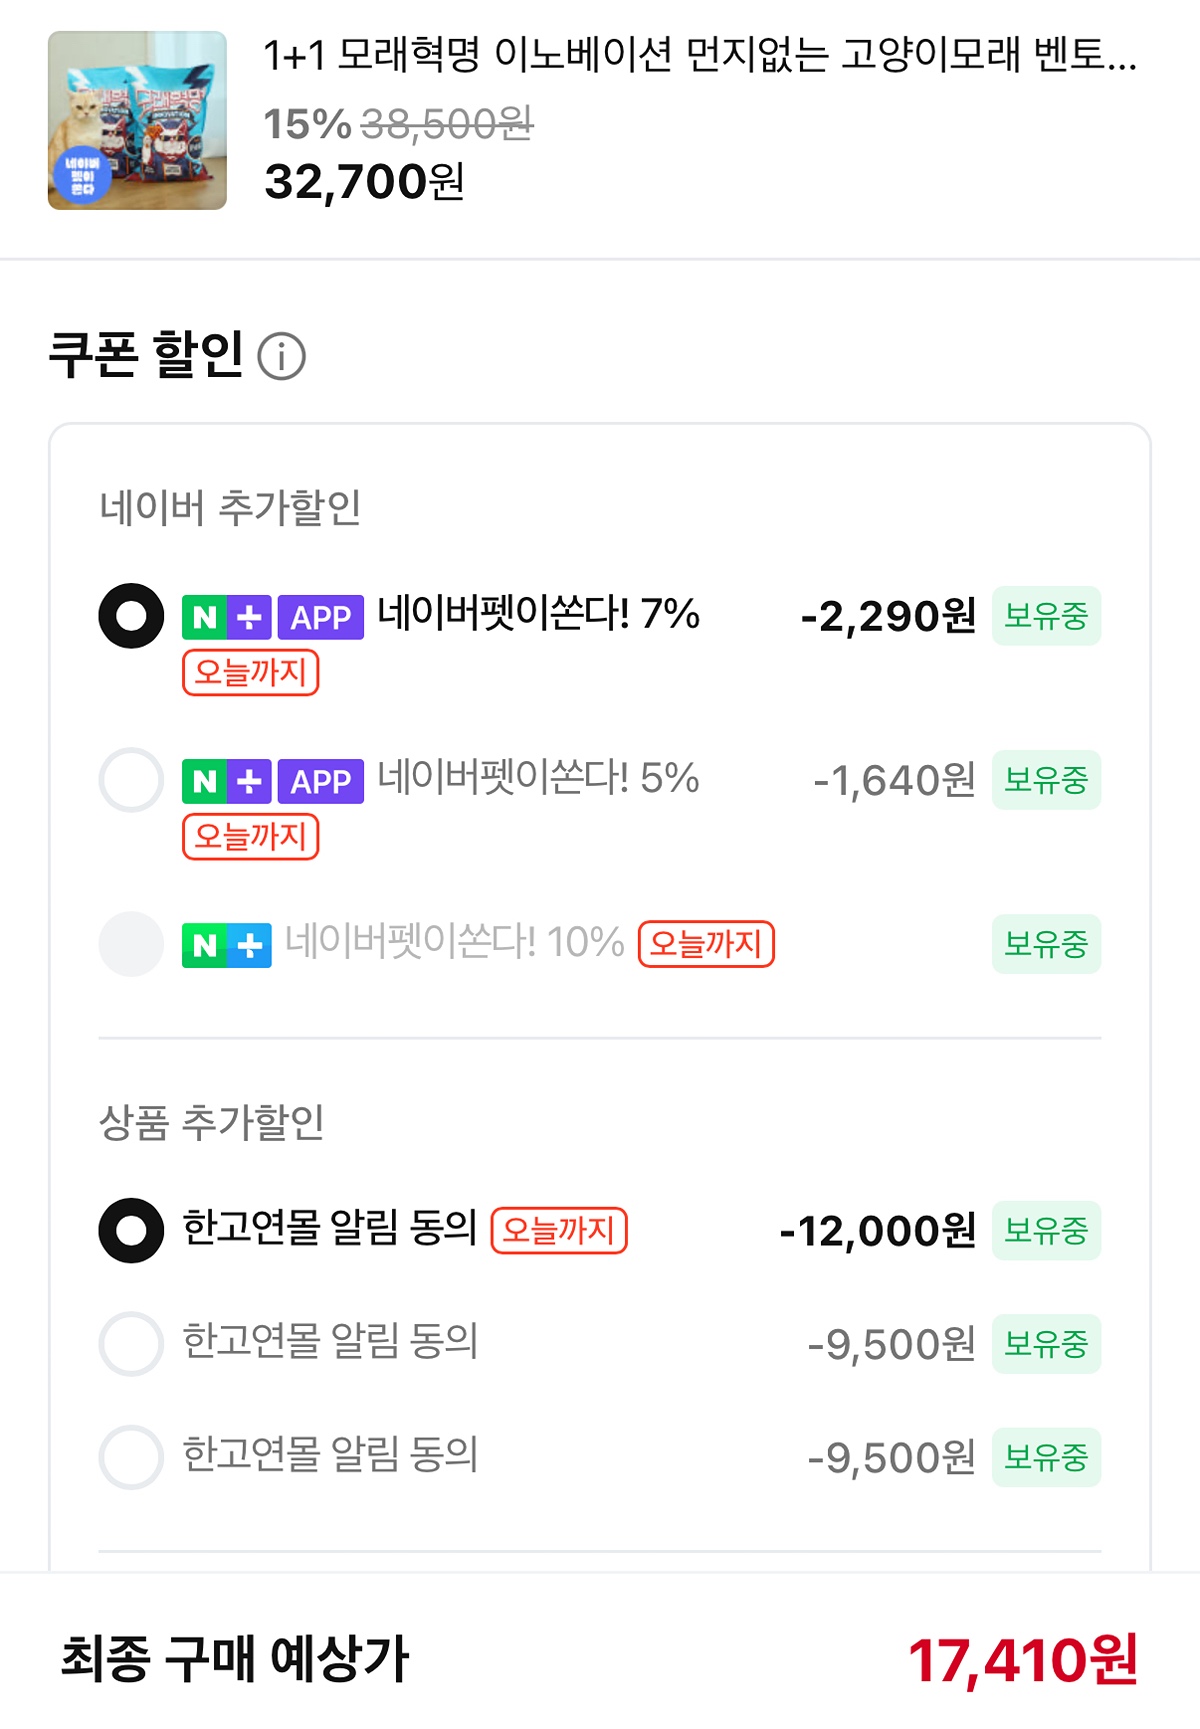
Task: Click the 오늘까지 tag under 7% coupon
Action: [250, 672]
